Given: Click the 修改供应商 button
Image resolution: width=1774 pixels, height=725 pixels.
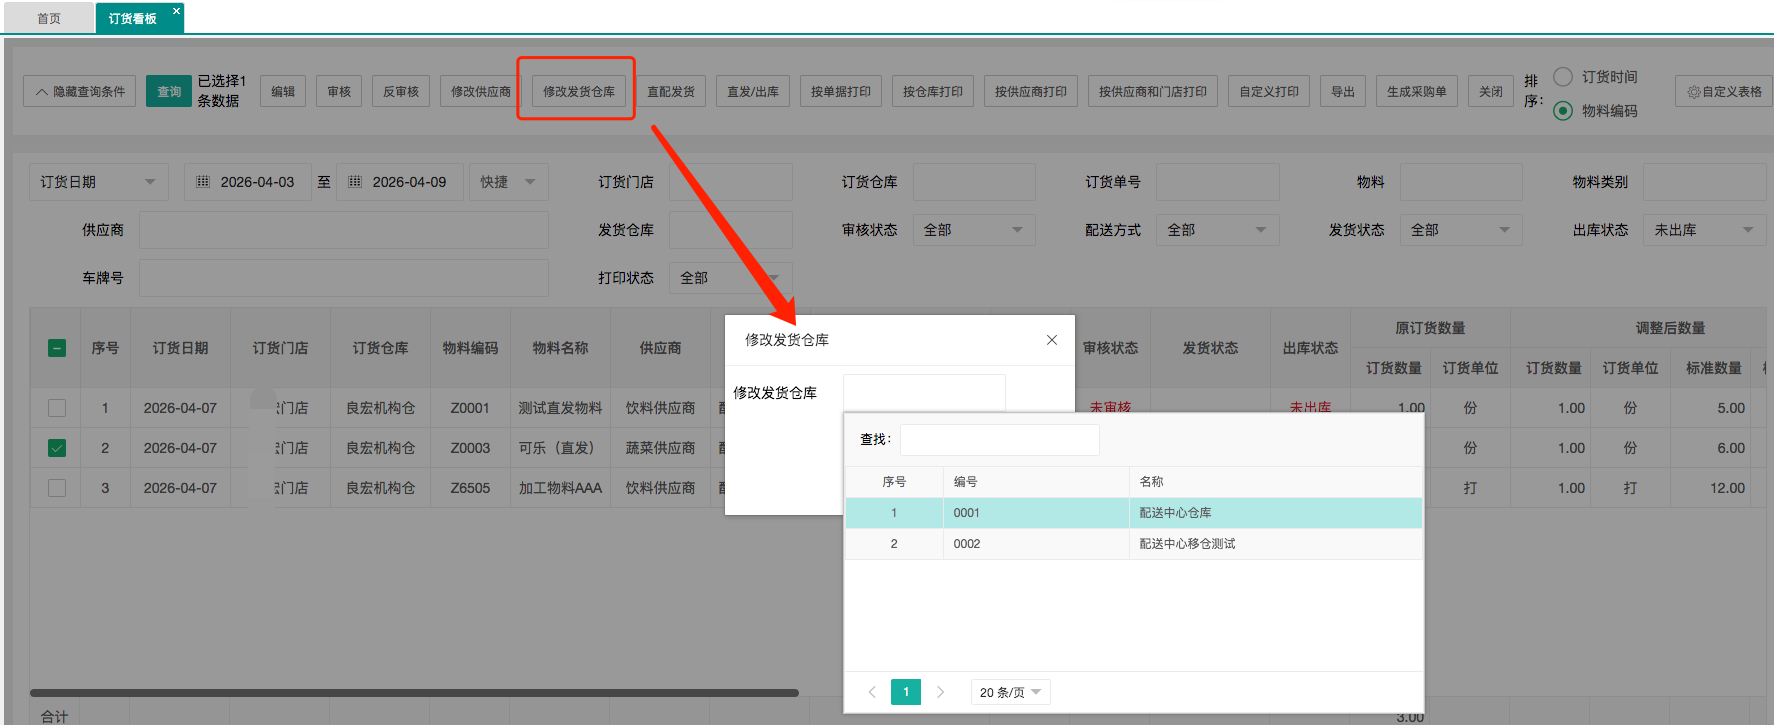Looking at the screenshot, I should coord(481,92).
